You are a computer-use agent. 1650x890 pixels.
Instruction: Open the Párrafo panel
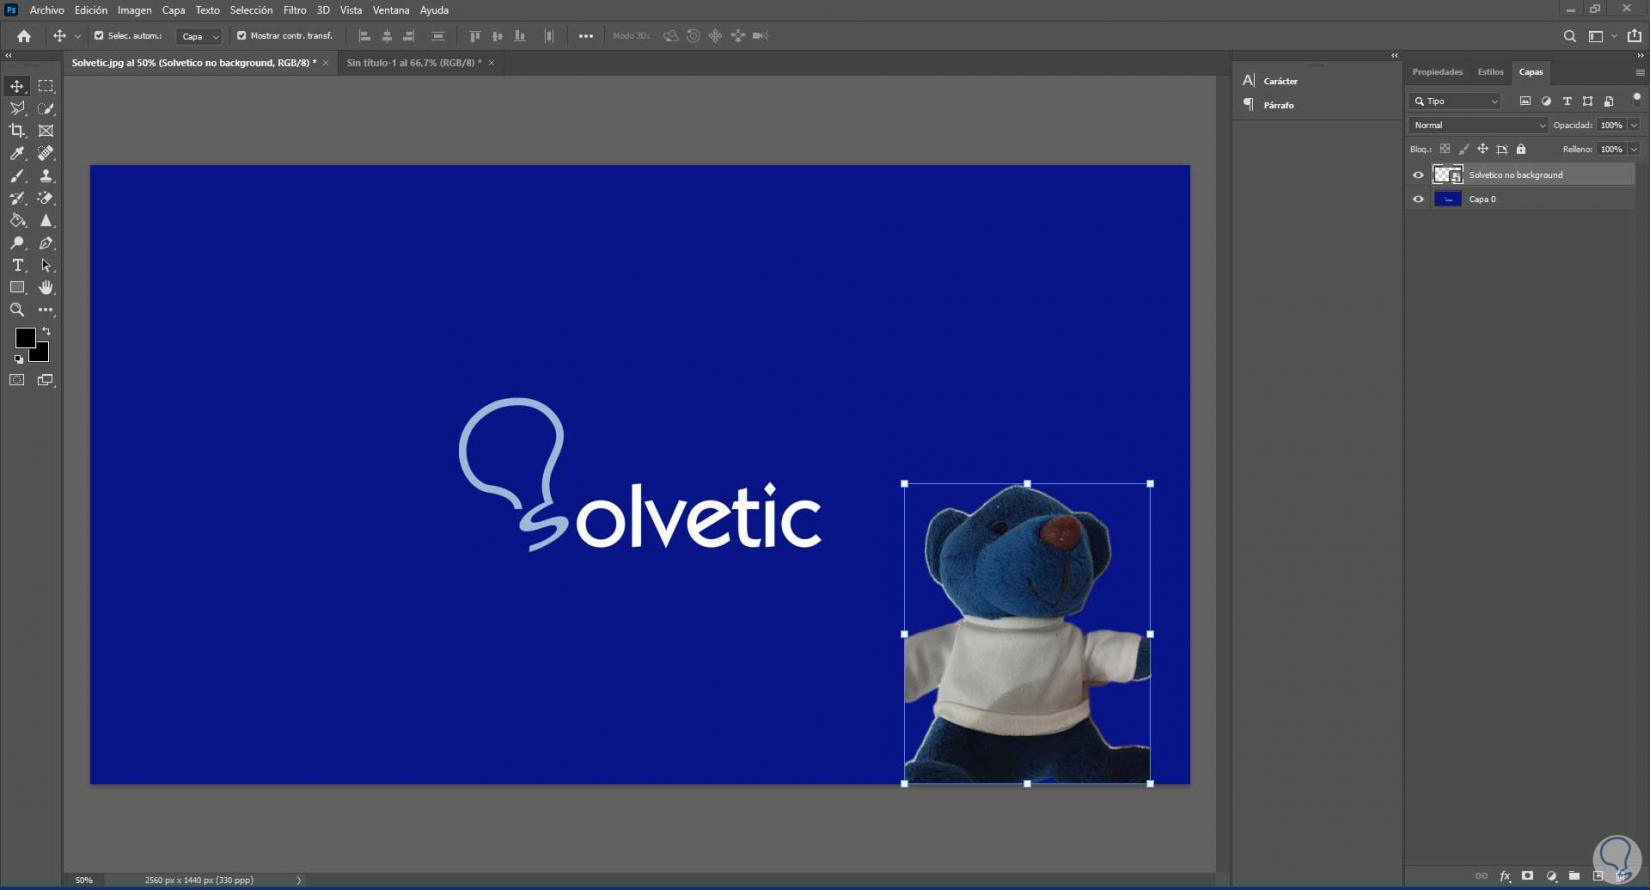[1269, 105]
